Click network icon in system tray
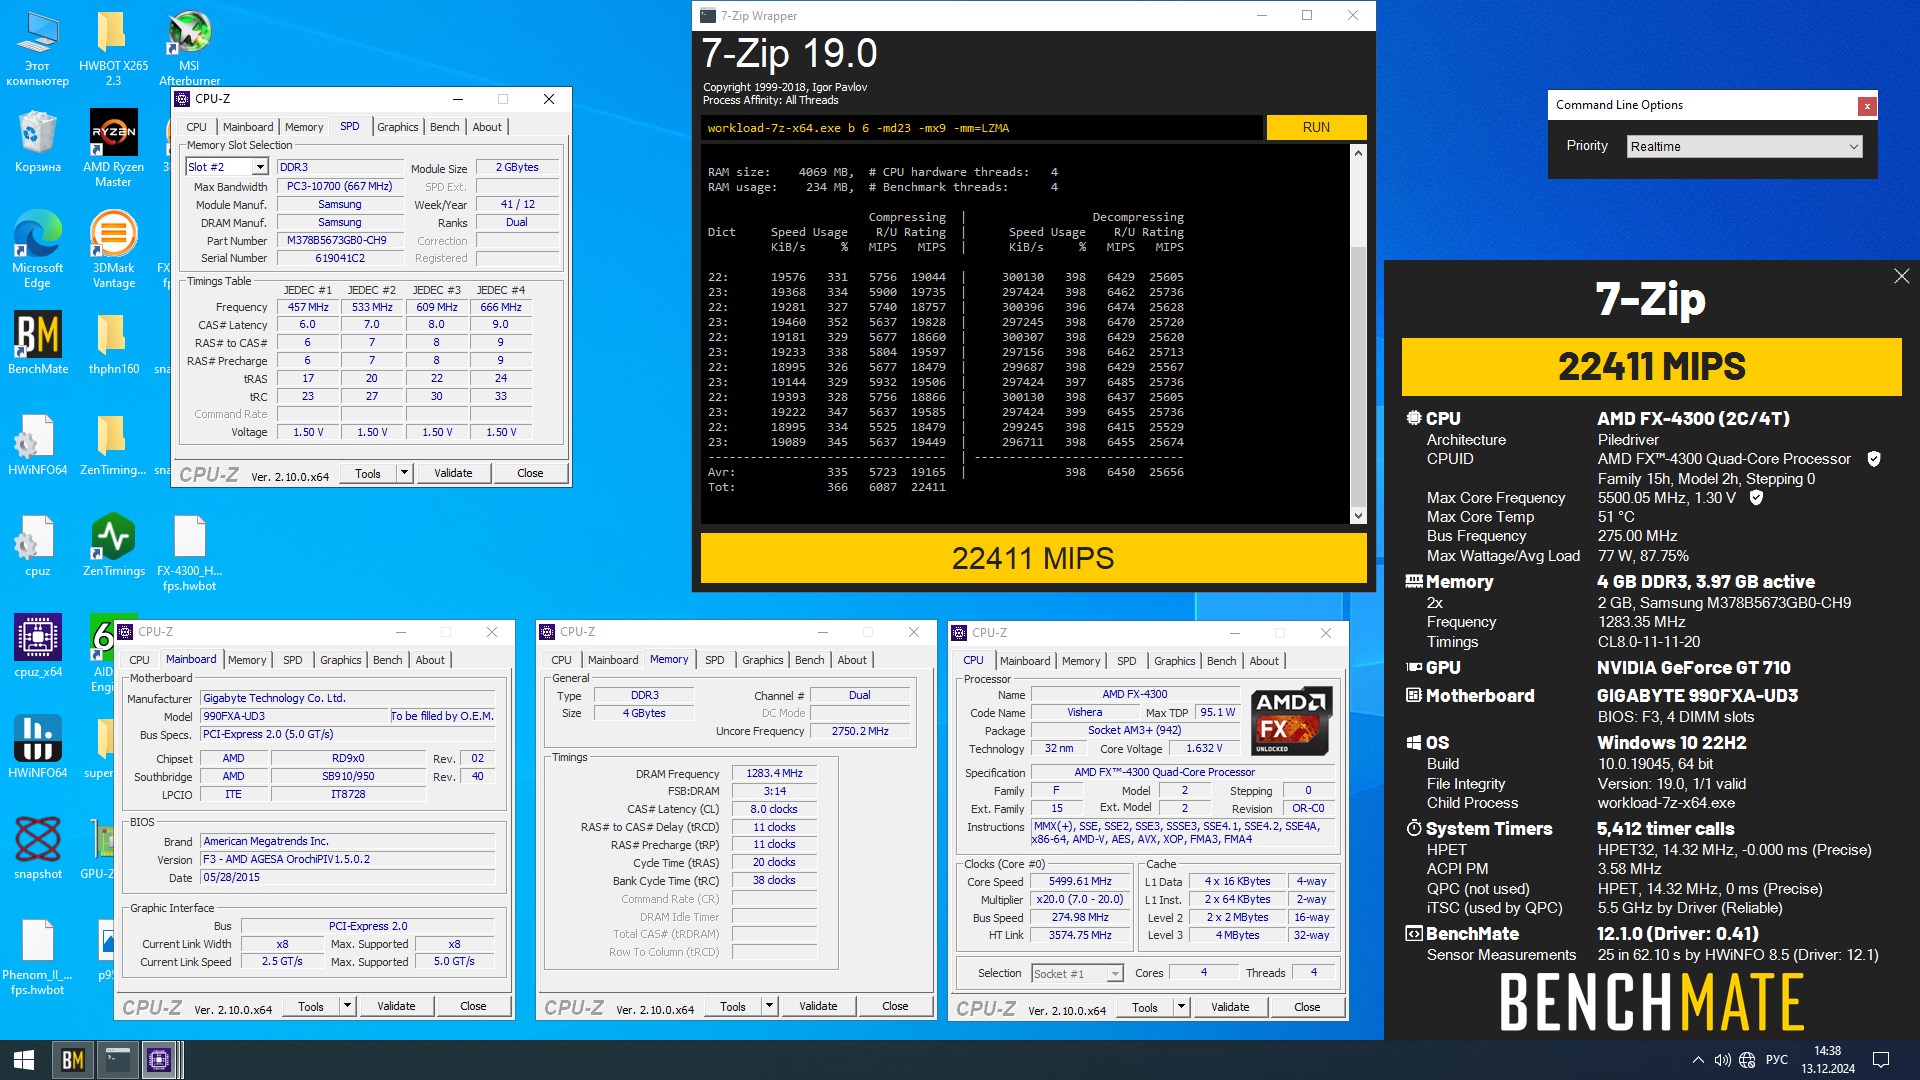Image resolution: width=1920 pixels, height=1080 pixels. coord(1747,1060)
